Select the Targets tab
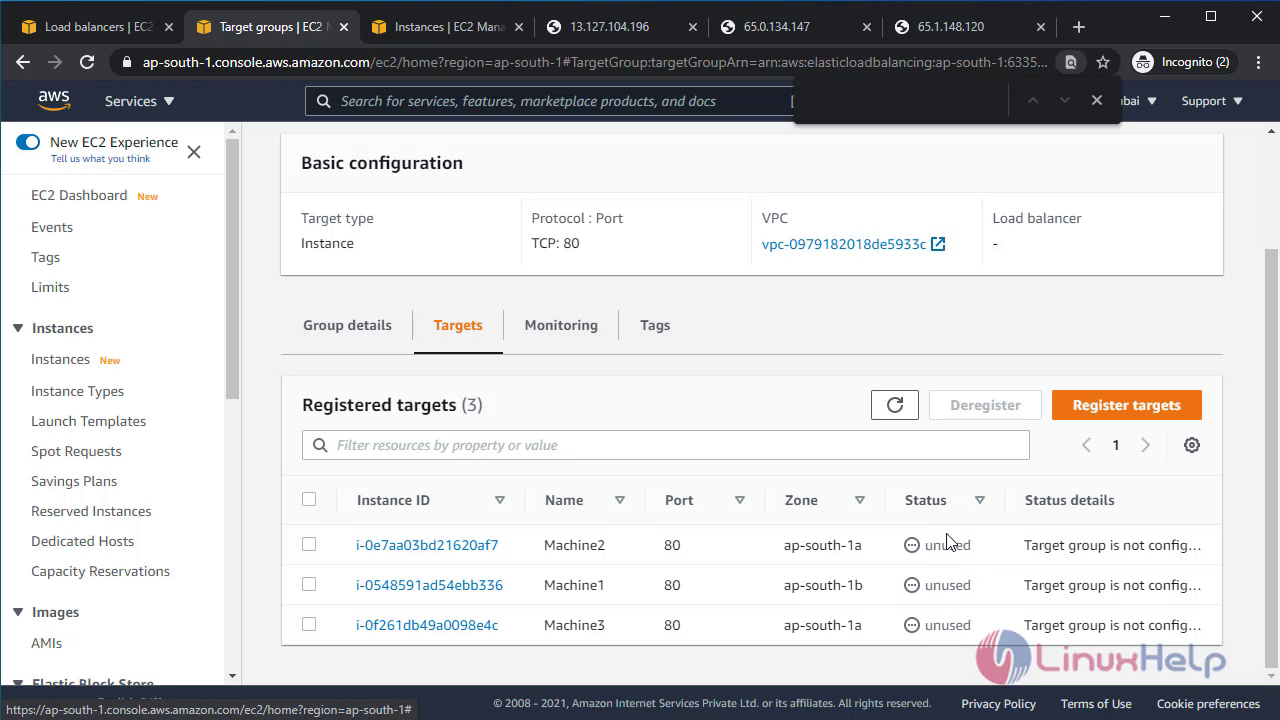The image size is (1280, 720). [x=458, y=325]
